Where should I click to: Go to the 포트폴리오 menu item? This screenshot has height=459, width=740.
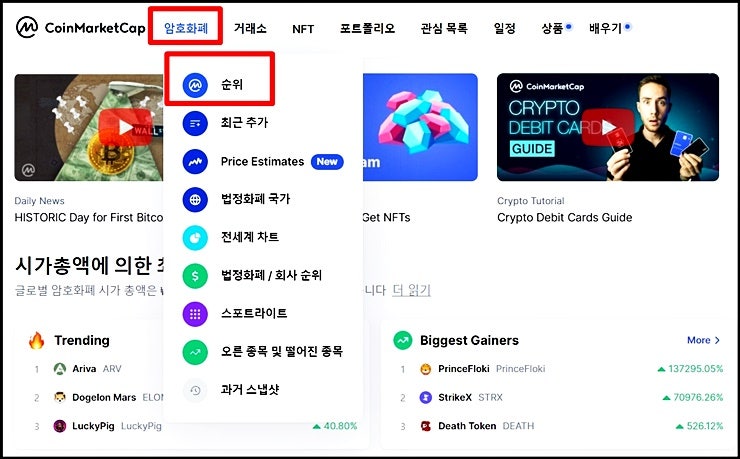point(367,28)
